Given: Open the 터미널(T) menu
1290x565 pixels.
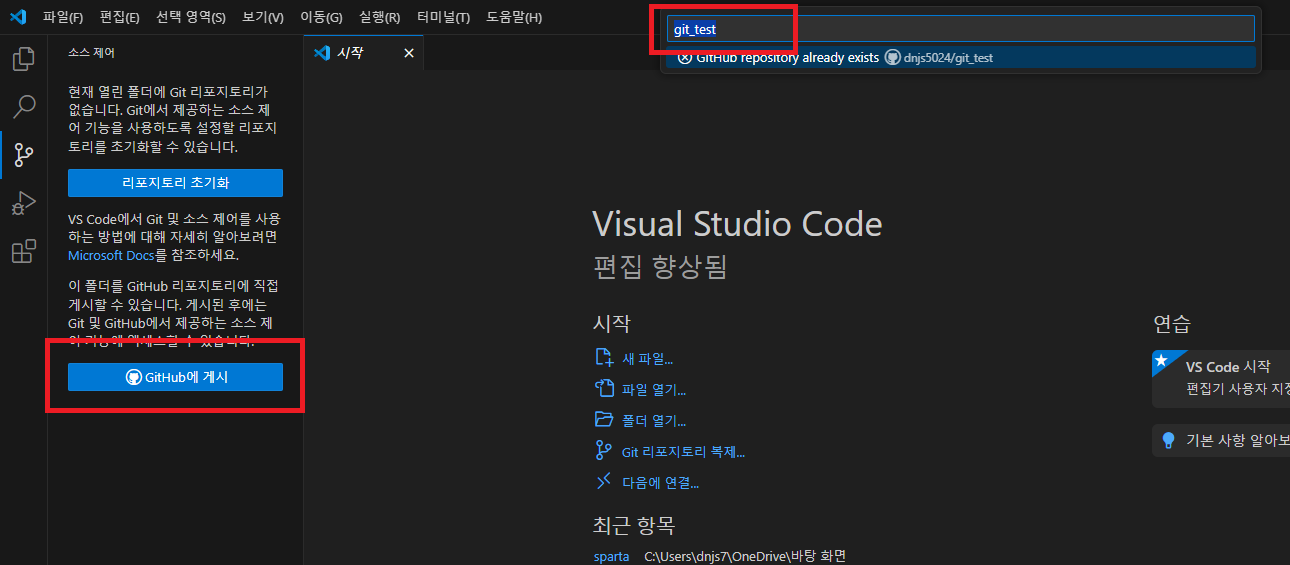Looking at the screenshot, I should (x=443, y=17).
